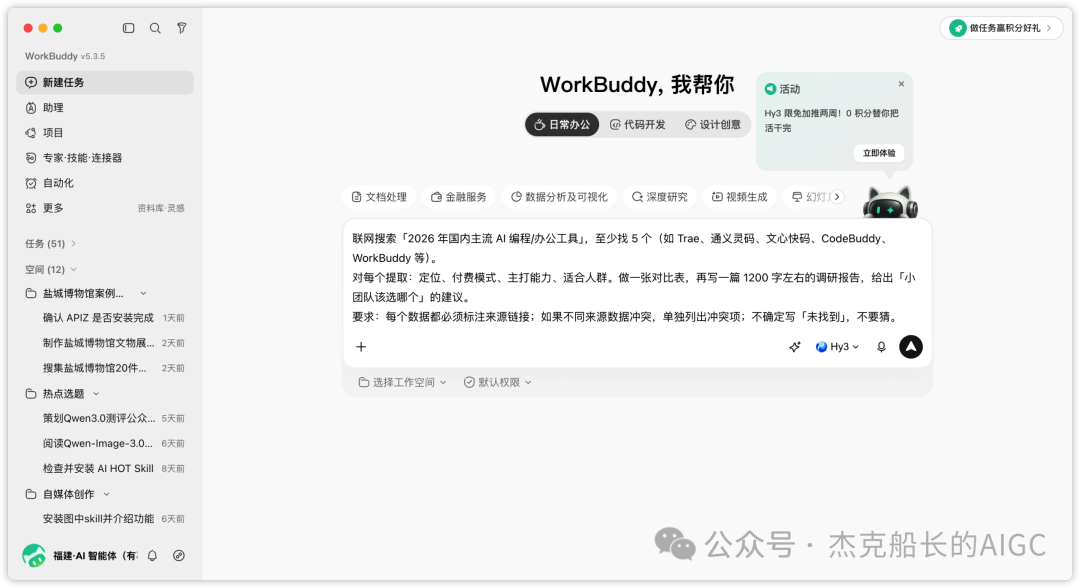Click the green 活动 megaphone icon
This screenshot has width=1080, height=588.
pos(771,89)
